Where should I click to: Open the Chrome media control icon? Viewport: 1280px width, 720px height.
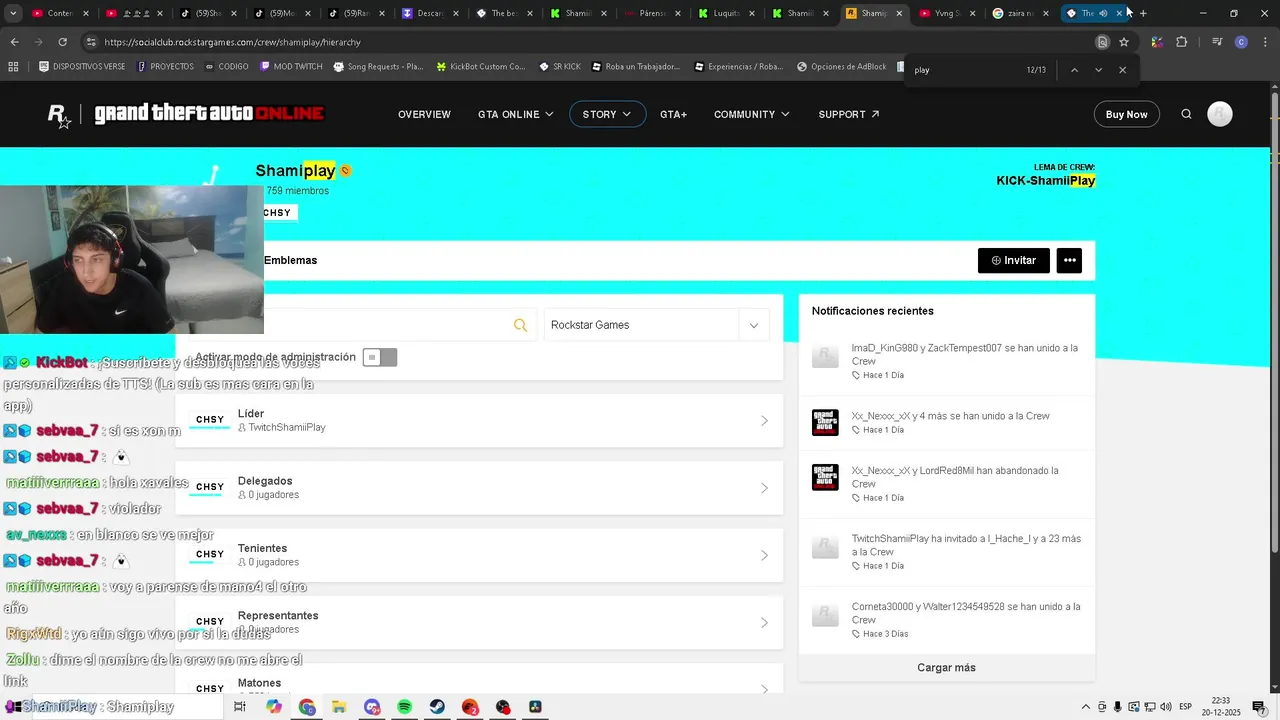[x=1217, y=42]
